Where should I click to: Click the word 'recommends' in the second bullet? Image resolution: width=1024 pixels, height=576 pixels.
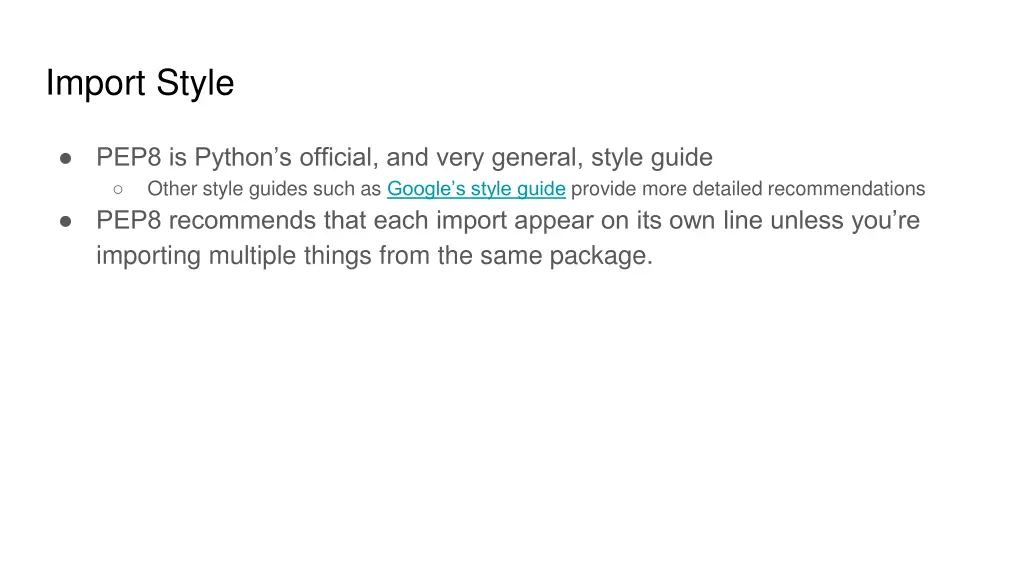click(x=242, y=221)
